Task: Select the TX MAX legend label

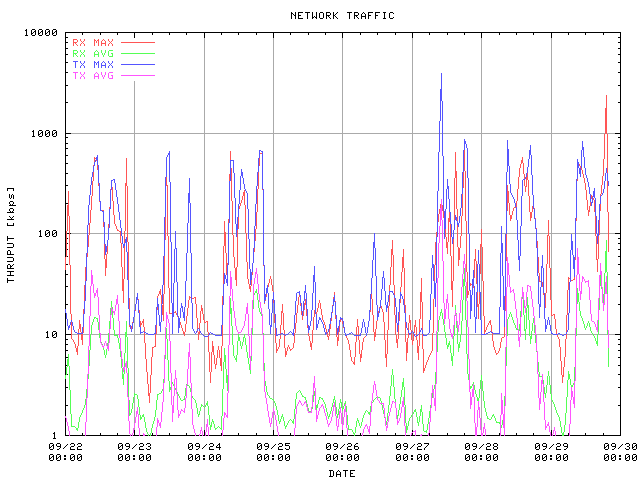Action: click(x=93, y=65)
